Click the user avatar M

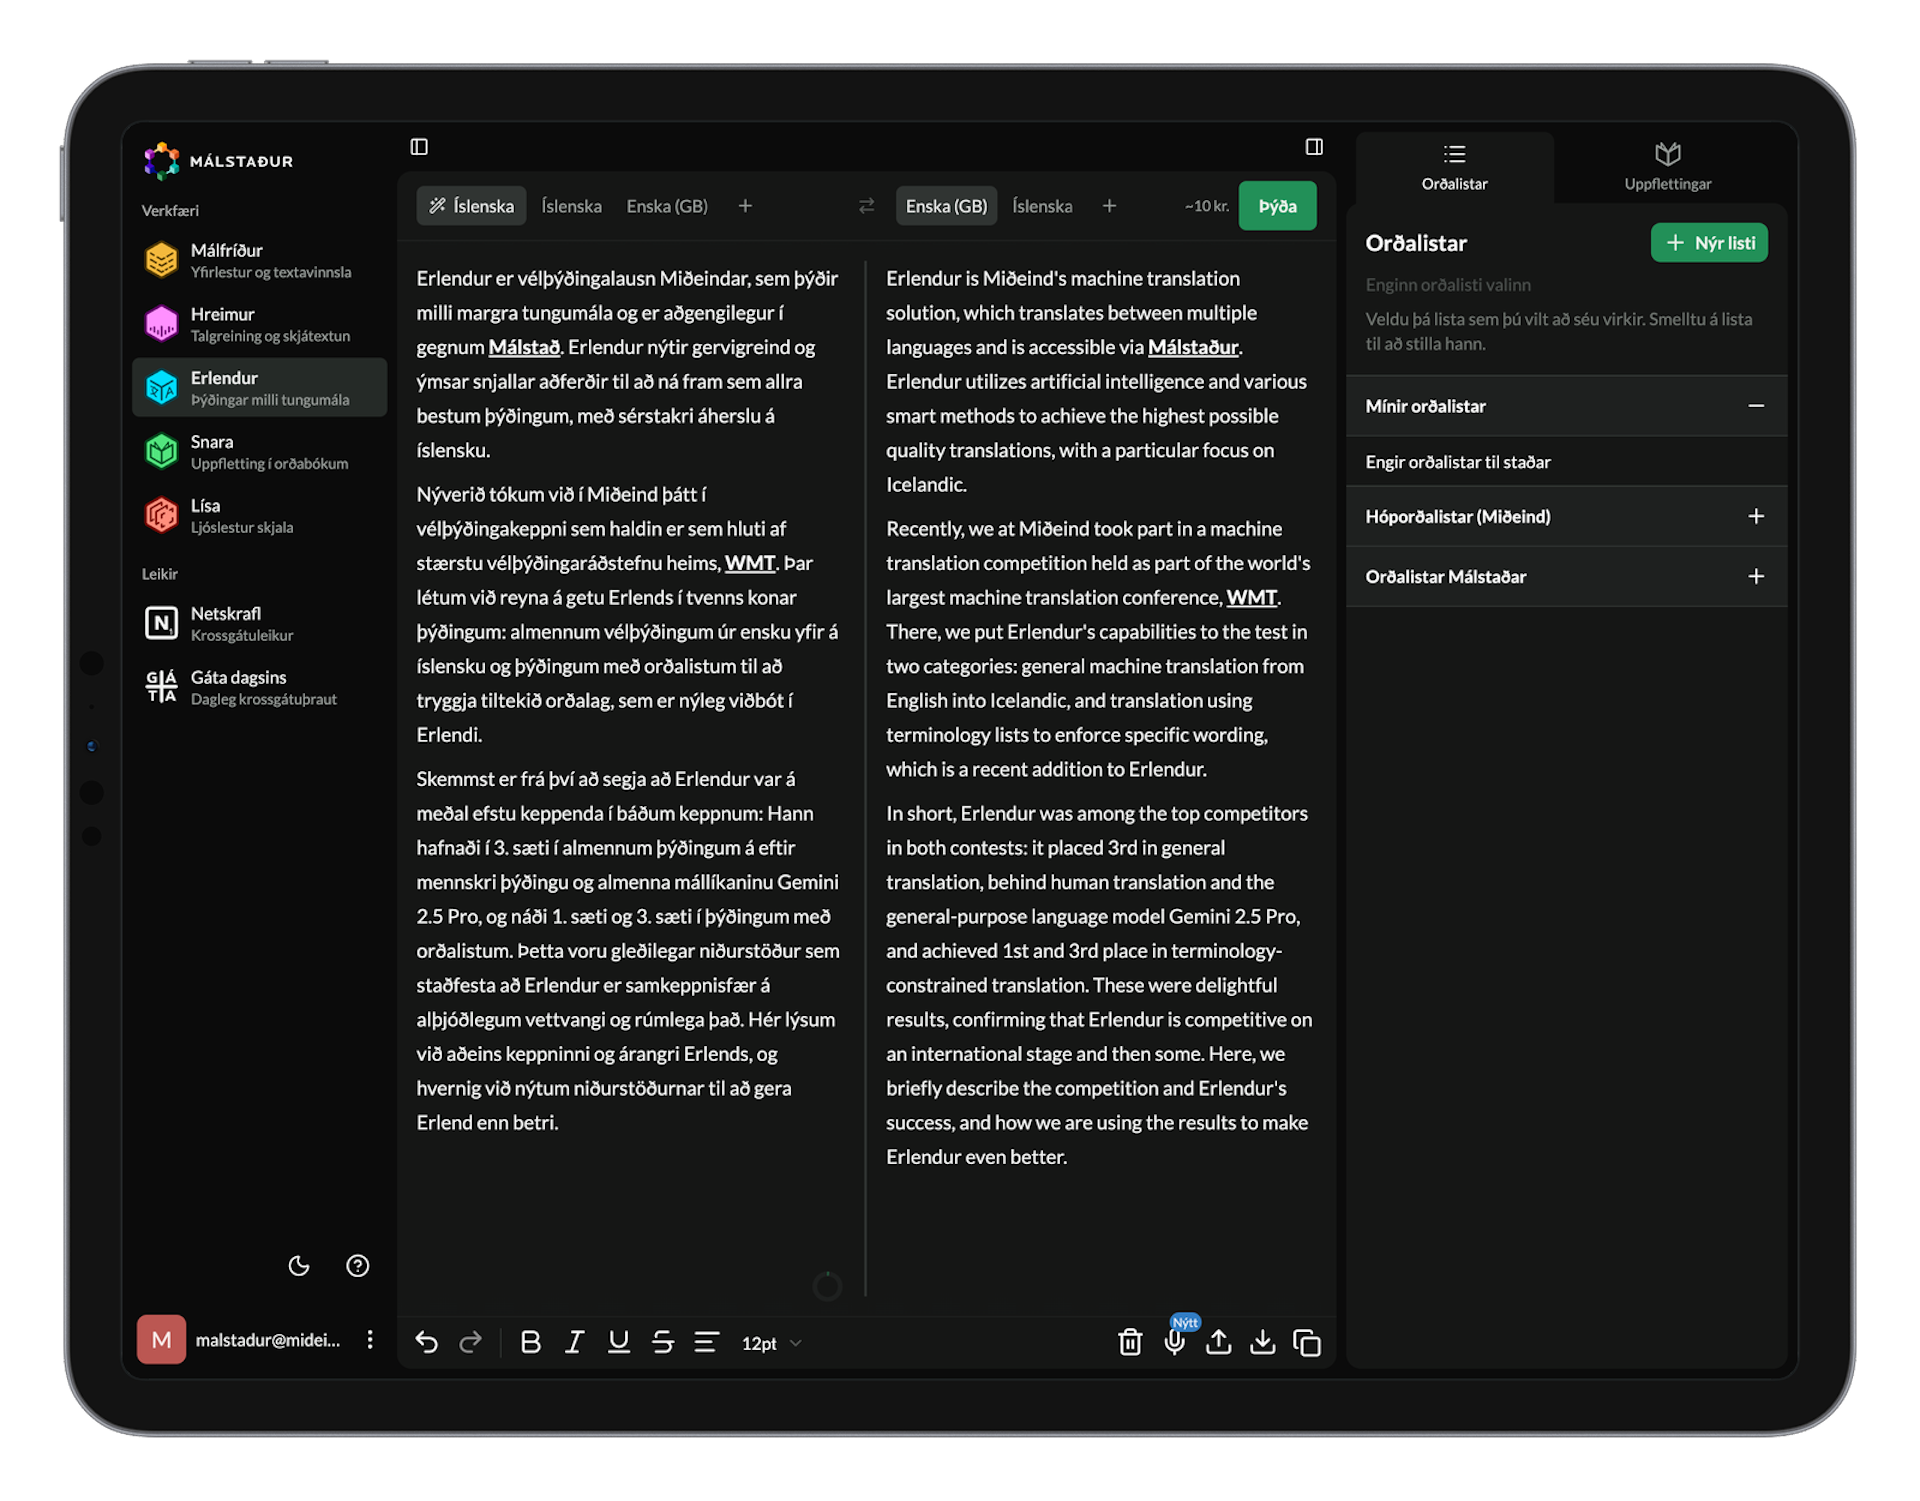[161, 1340]
